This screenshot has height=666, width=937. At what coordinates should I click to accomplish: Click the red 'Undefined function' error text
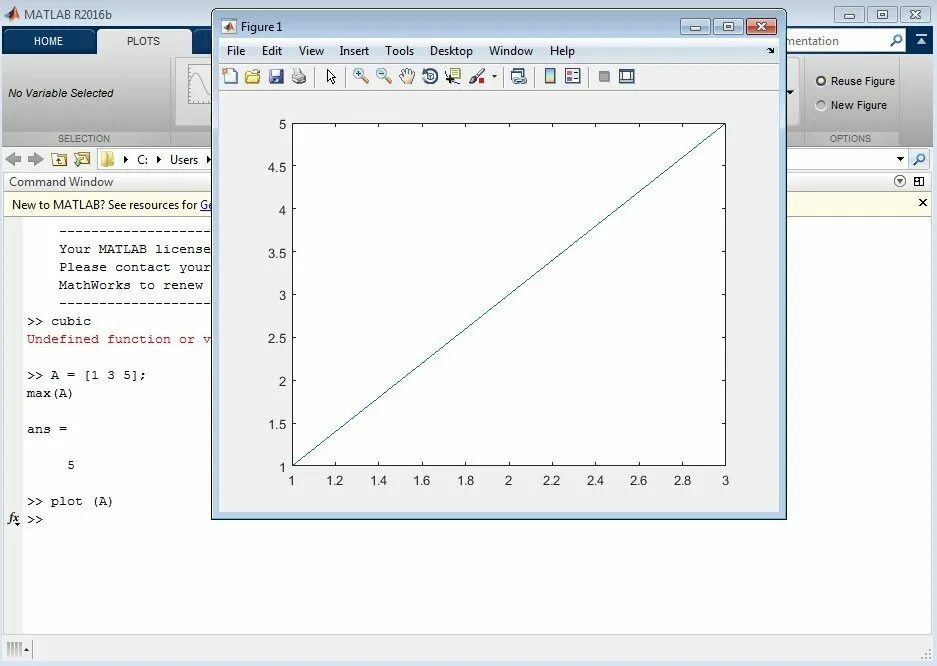pos(118,339)
